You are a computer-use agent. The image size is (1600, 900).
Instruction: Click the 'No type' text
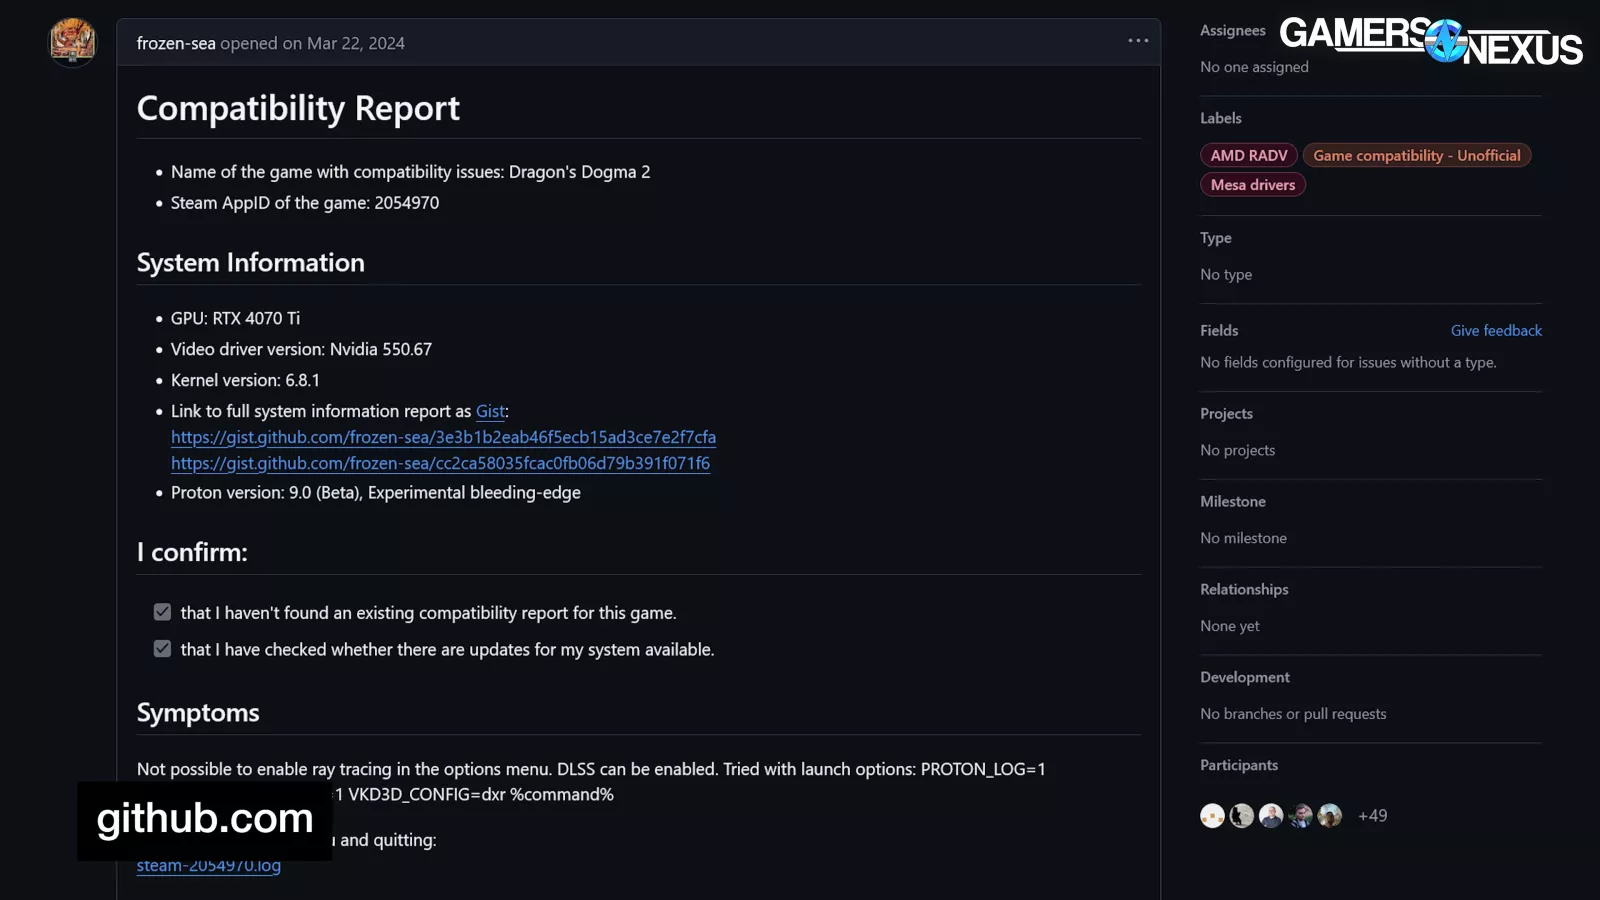point(1226,275)
